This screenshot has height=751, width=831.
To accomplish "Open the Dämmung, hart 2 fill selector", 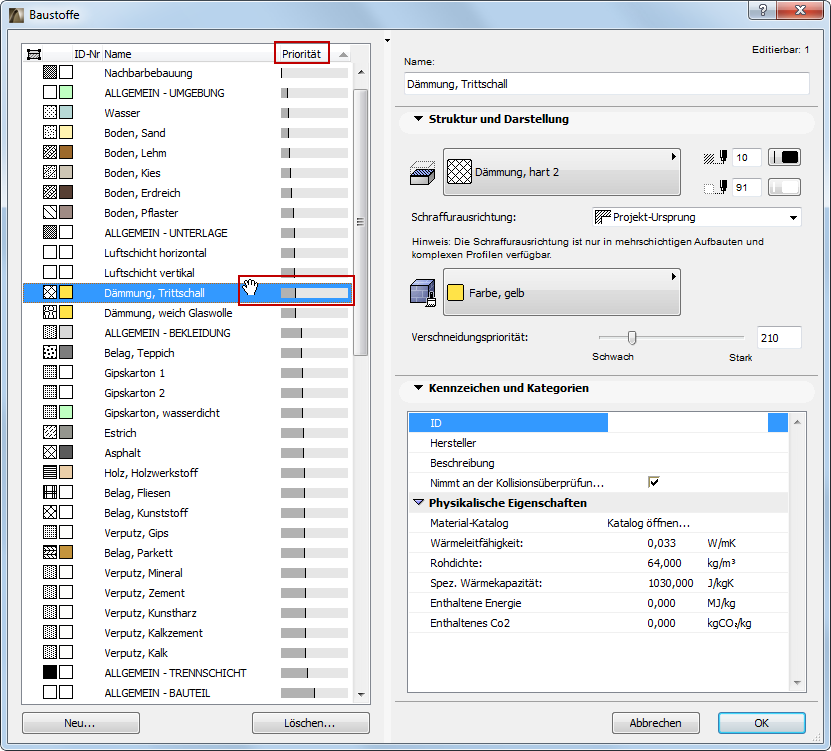I will click(x=562, y=172).
